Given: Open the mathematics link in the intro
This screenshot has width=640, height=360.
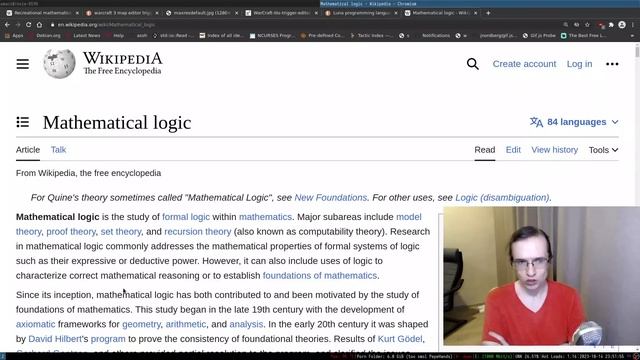Looking at the screenshot, I should [x=265, y=217].
